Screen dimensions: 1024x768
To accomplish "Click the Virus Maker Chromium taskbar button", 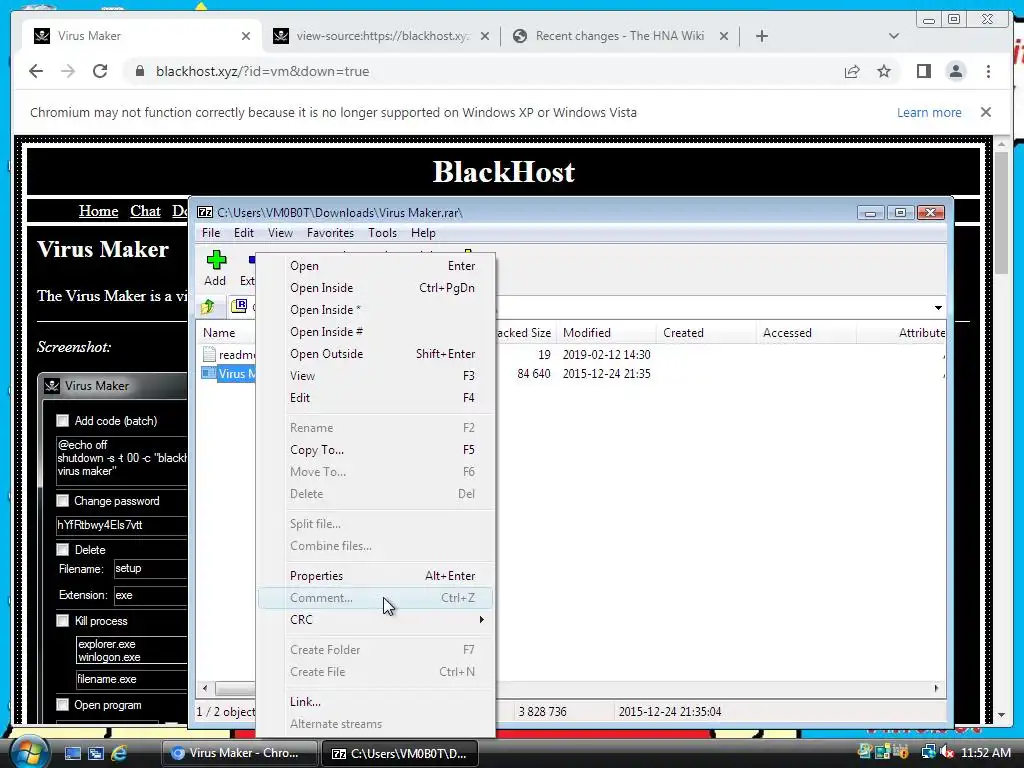I will pos(239,753).
